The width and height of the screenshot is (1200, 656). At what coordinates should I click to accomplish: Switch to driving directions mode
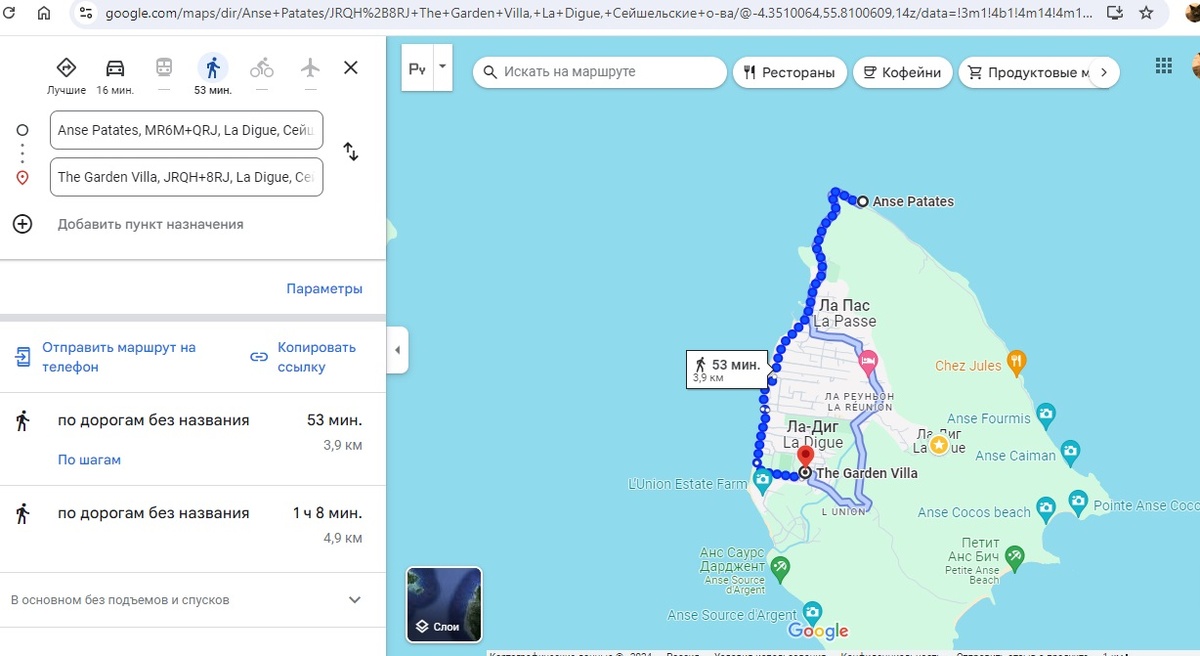click(x=115, y=75)
